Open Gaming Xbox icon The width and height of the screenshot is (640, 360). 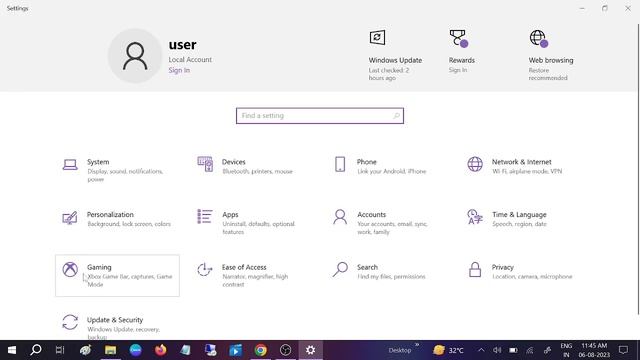[70, 269]
